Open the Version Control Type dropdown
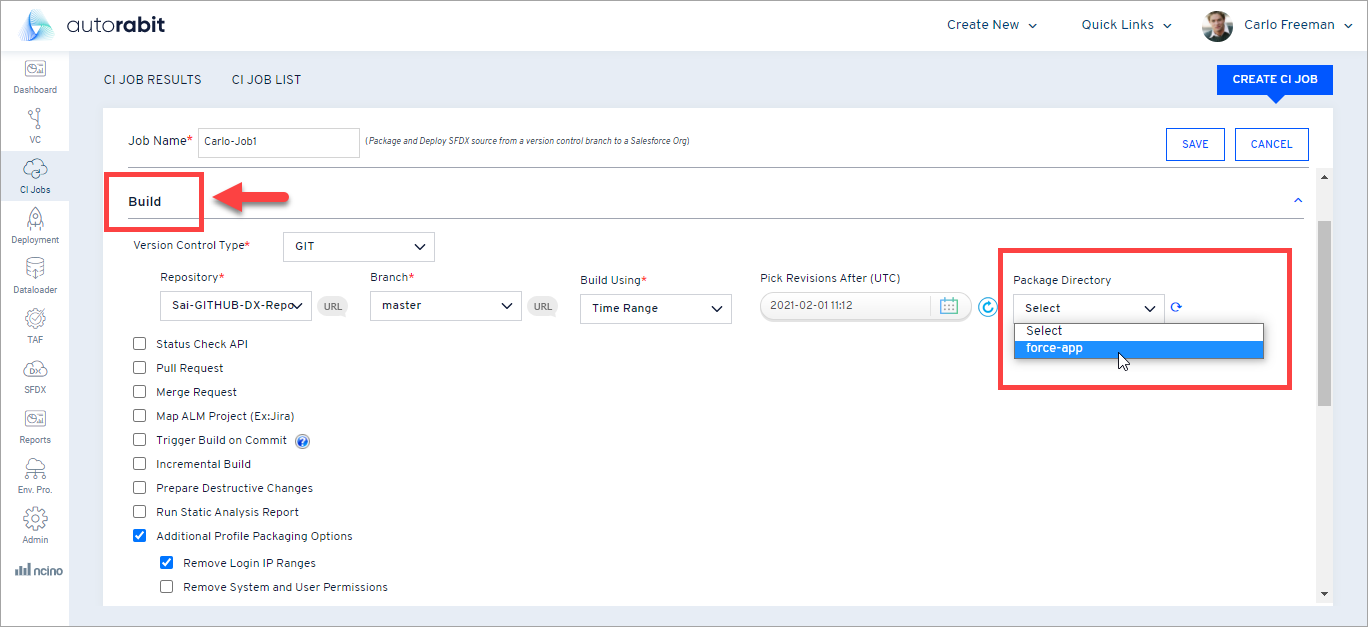The height and width of the screenshot is (627, 1368). point(358,246)
